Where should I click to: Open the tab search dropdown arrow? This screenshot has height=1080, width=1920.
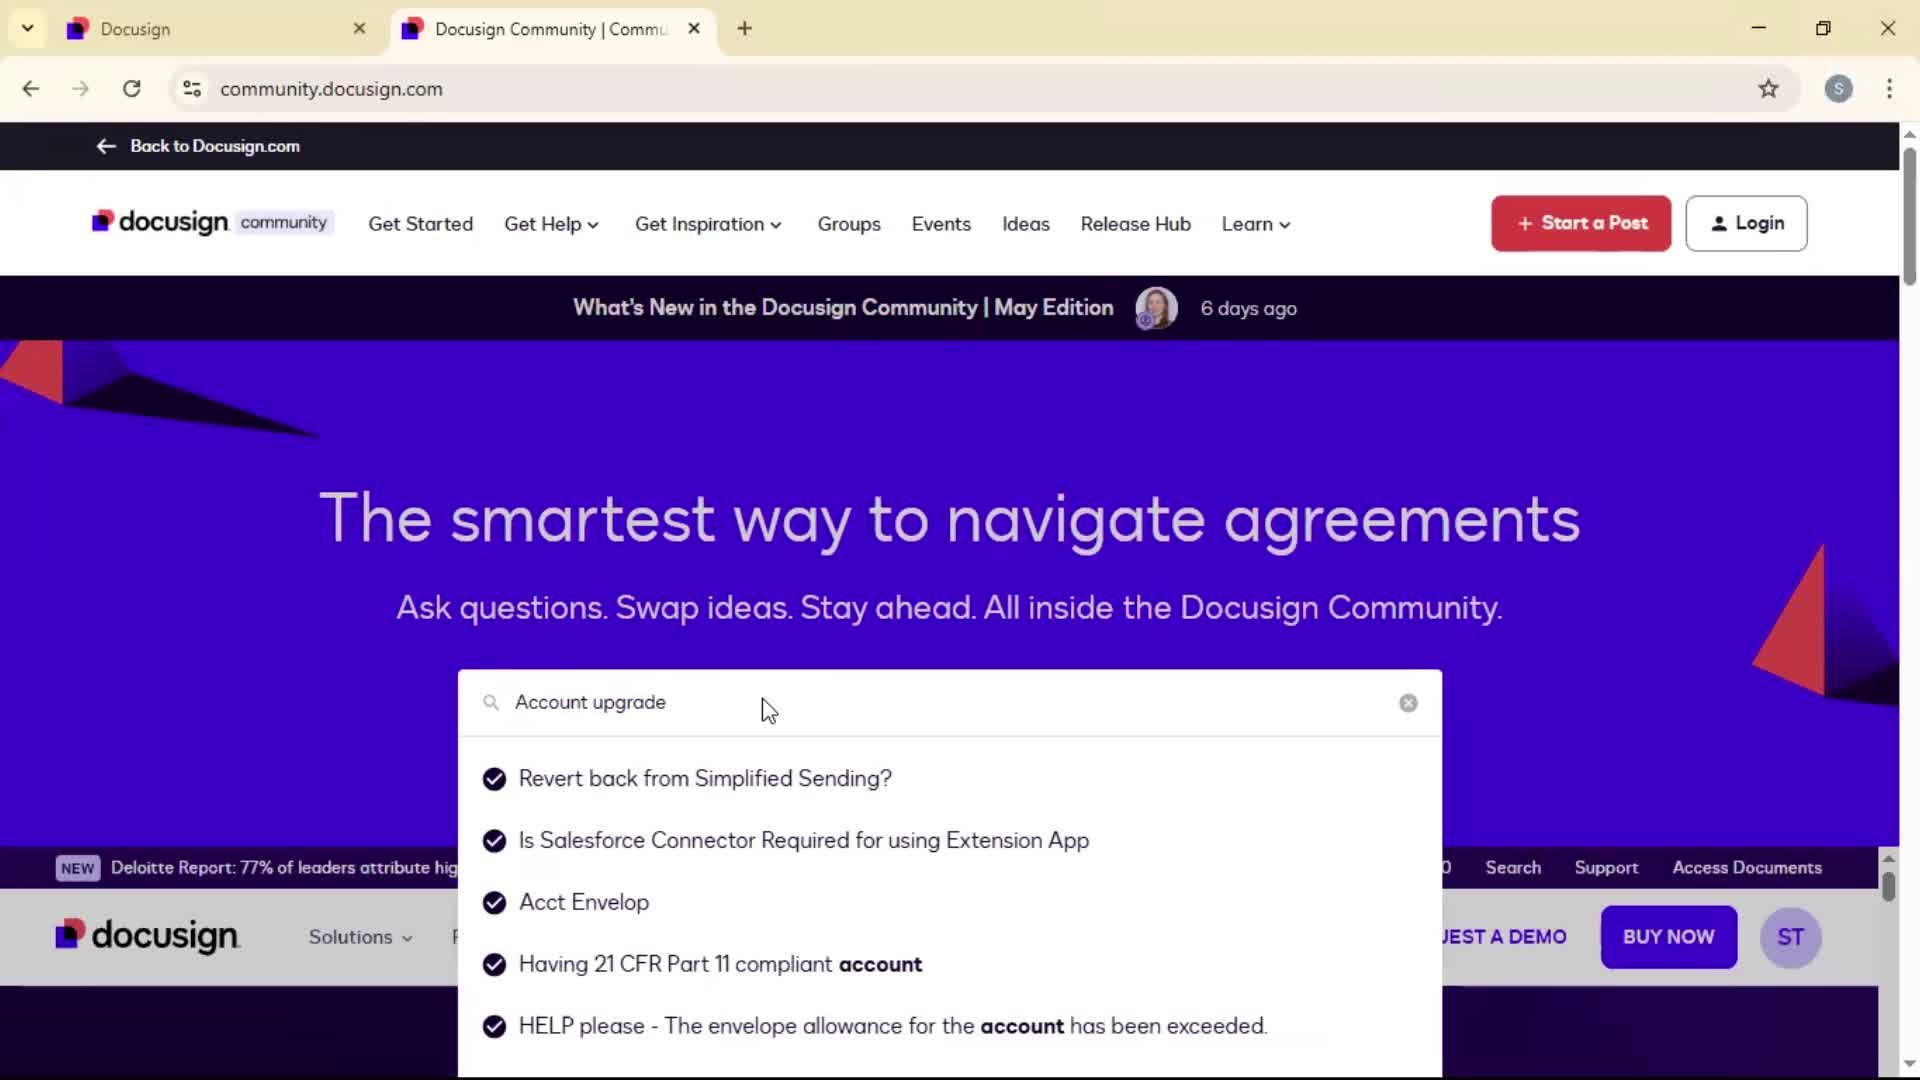coord(28,29)
